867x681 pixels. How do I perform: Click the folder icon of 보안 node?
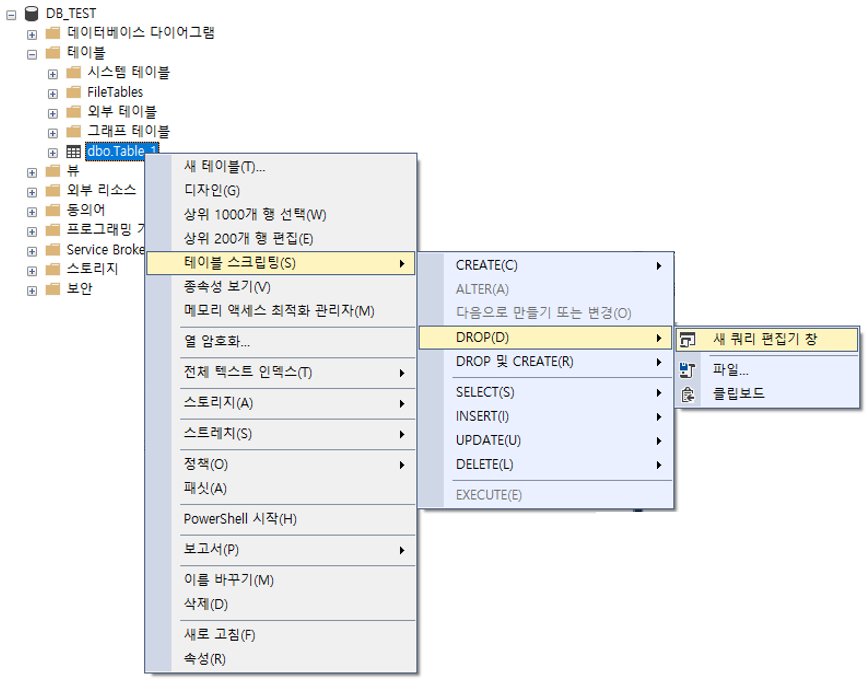coord(53,289)
